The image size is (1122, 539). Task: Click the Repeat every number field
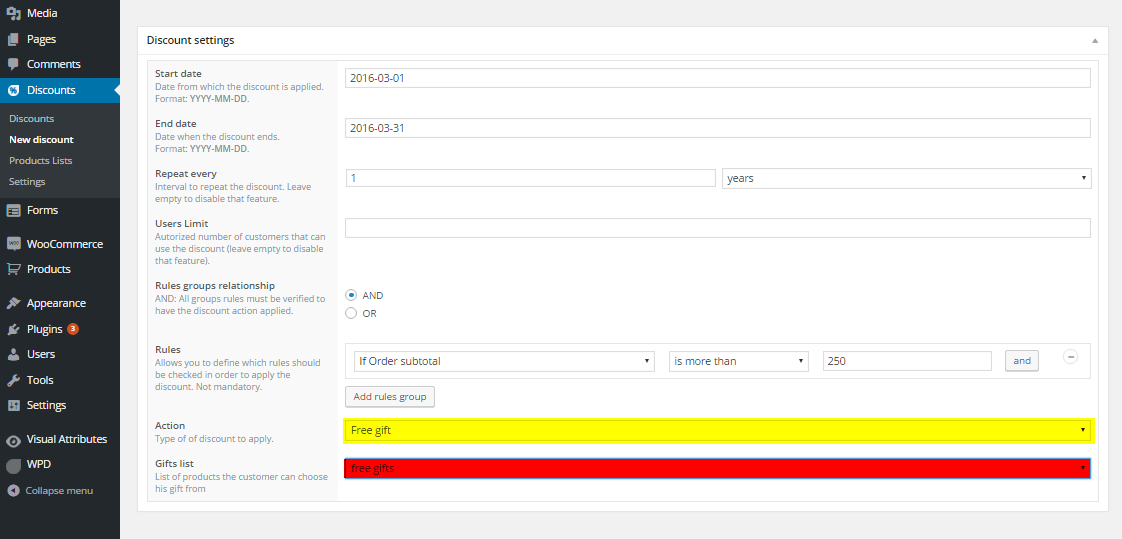coord(530,178)
